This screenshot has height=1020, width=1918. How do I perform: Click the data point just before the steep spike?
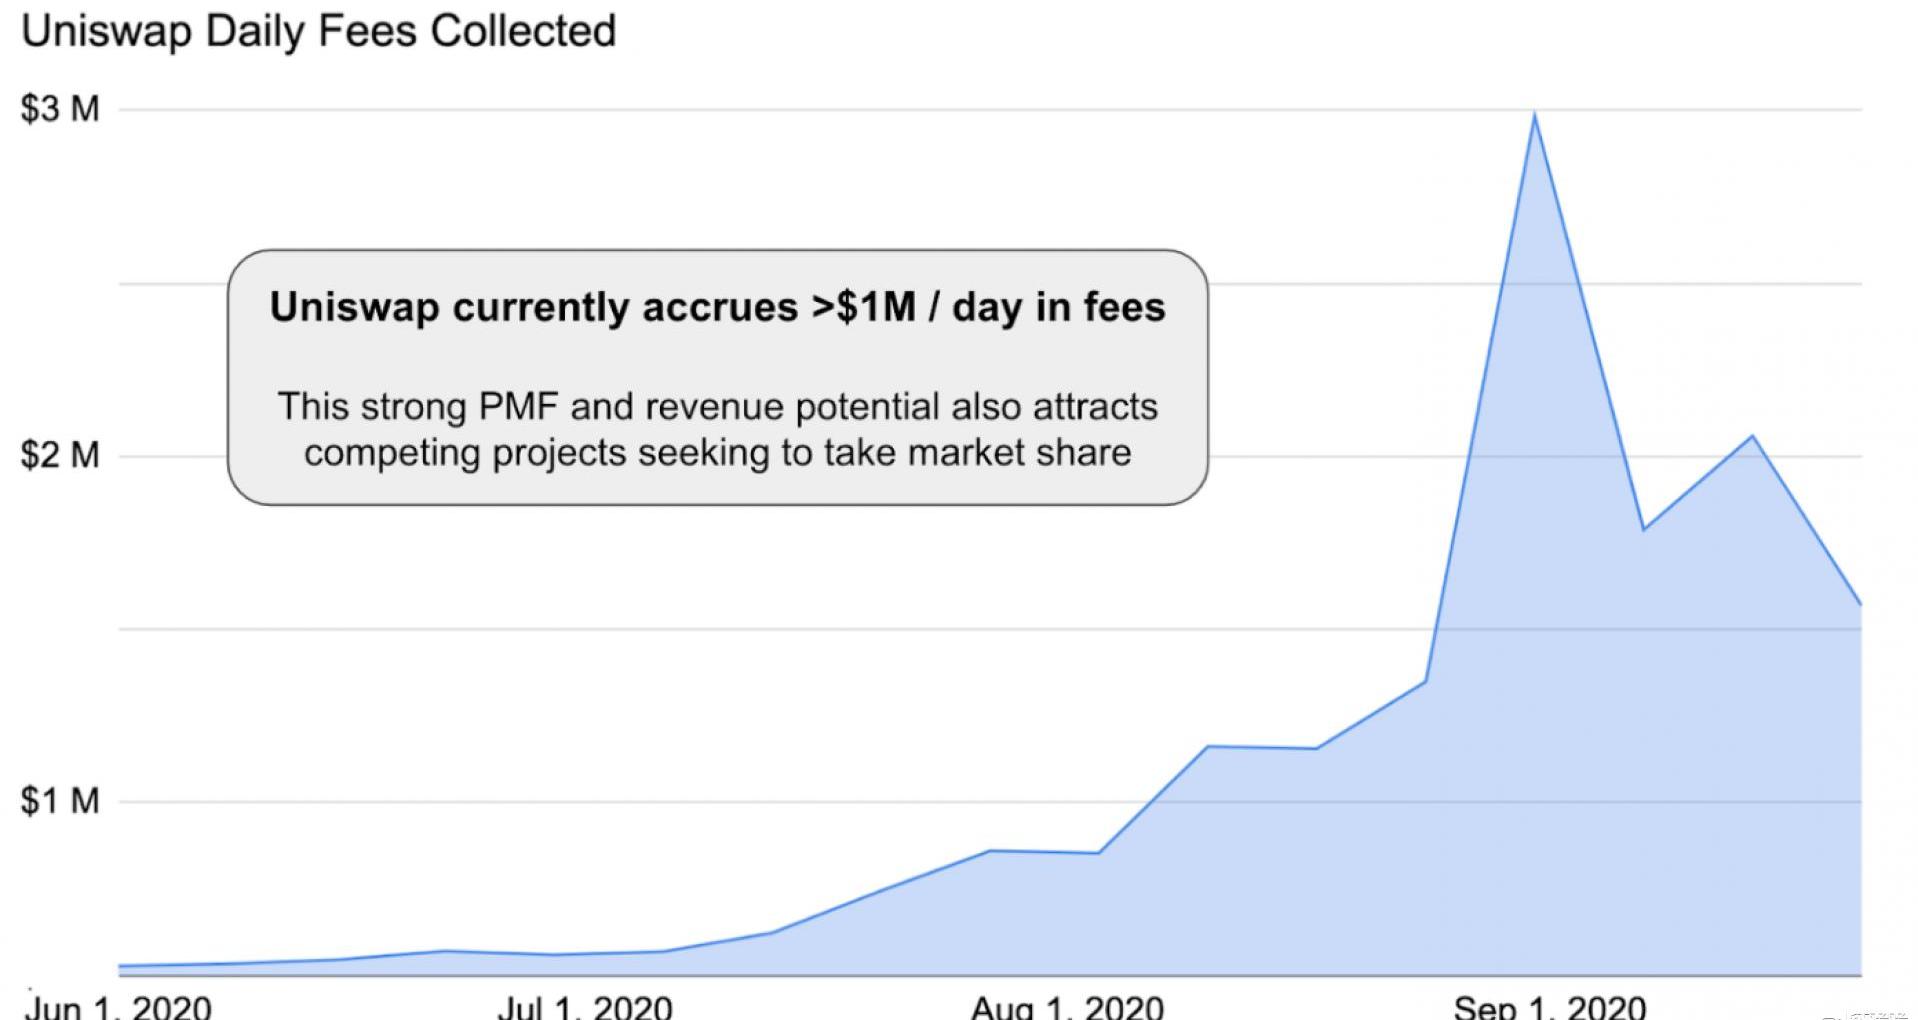tap(1425, 681)
